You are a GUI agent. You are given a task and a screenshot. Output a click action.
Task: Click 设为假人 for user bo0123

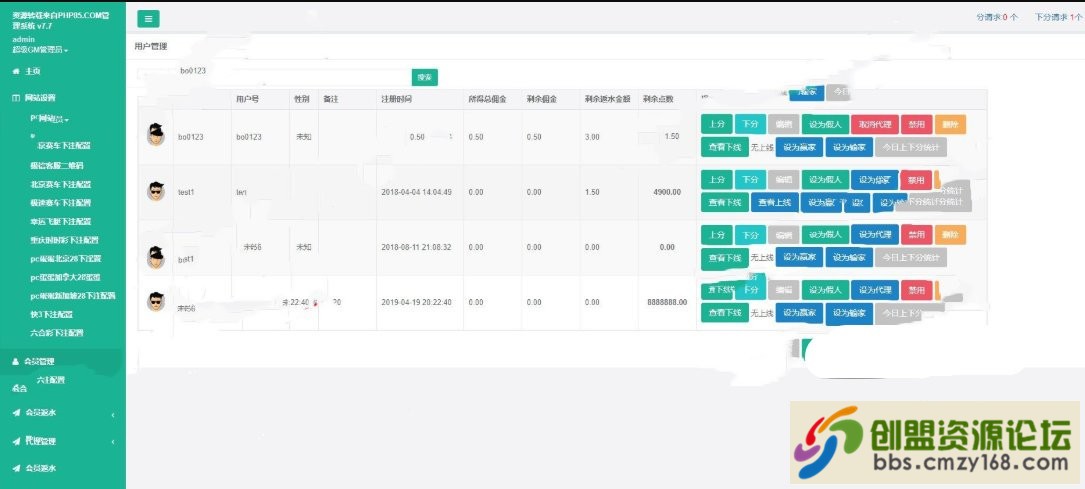click(x=825, y=124)
